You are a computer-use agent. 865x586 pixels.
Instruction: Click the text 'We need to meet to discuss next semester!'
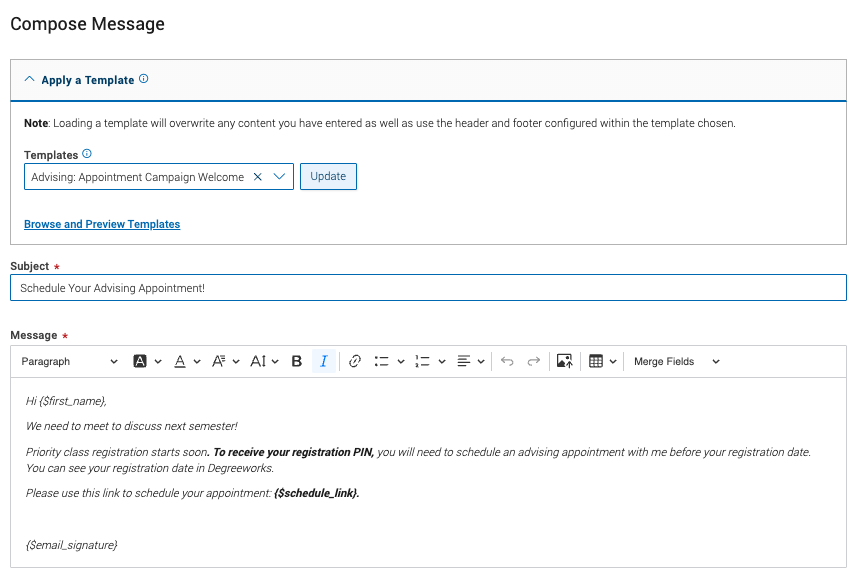(132, 426)
